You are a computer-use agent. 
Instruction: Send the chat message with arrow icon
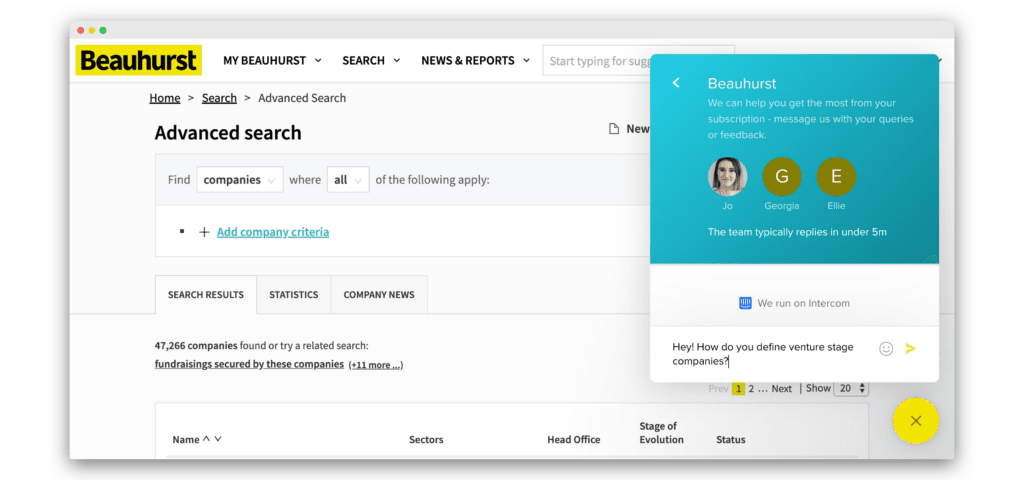pyautogui.click(x=910, y=349)
